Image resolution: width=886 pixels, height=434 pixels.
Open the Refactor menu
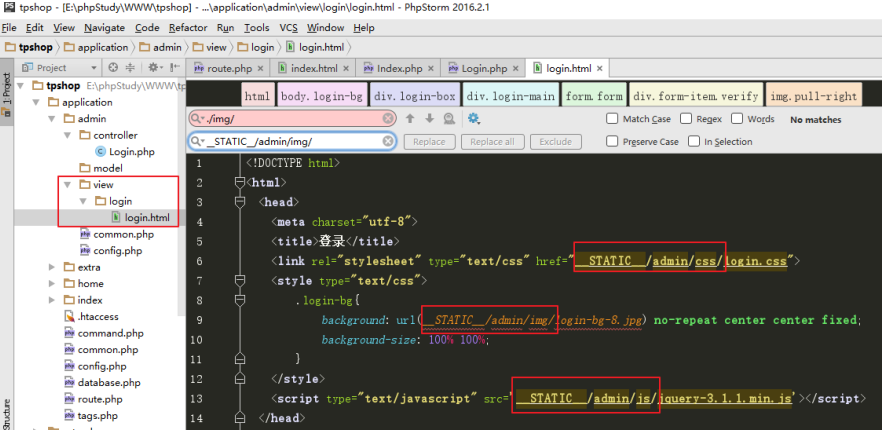pyautogui.click(x=188, y=28)
